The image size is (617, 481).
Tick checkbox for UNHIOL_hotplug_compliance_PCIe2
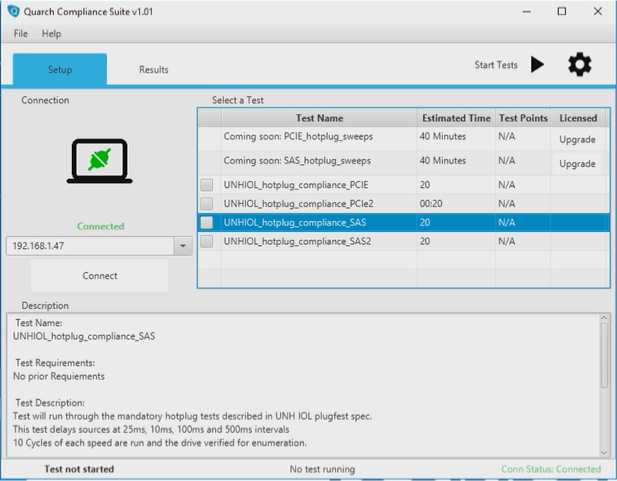tap(207, 204)
